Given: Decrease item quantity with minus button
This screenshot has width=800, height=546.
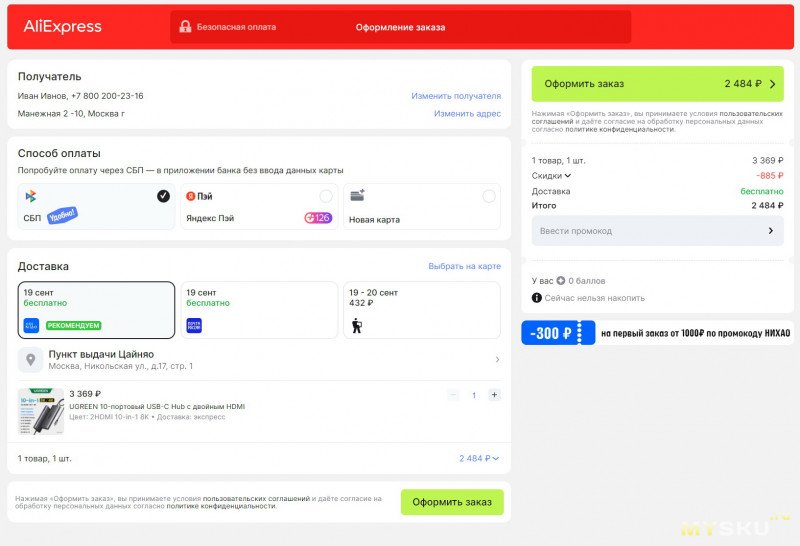Looking at the screenshot, I should point(453,394).
